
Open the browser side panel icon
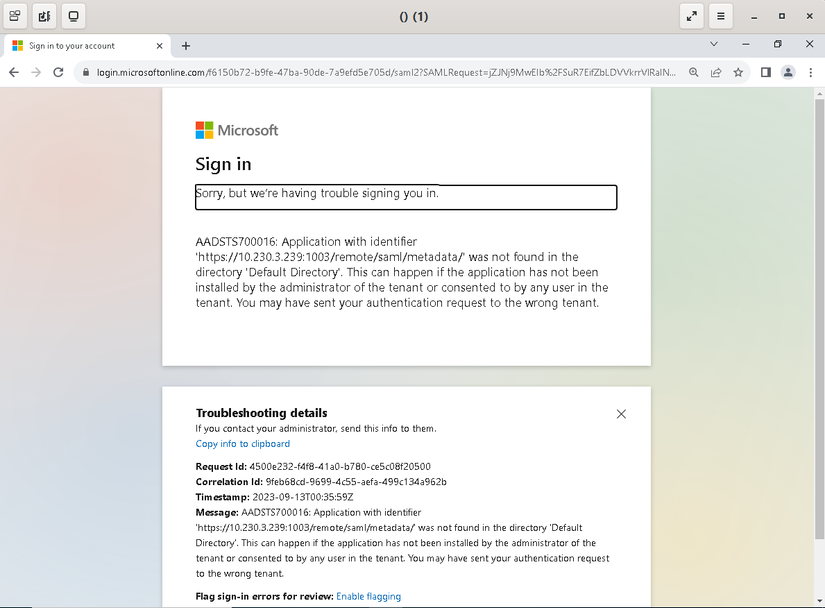pyautogui.click(x=766, y=73)
